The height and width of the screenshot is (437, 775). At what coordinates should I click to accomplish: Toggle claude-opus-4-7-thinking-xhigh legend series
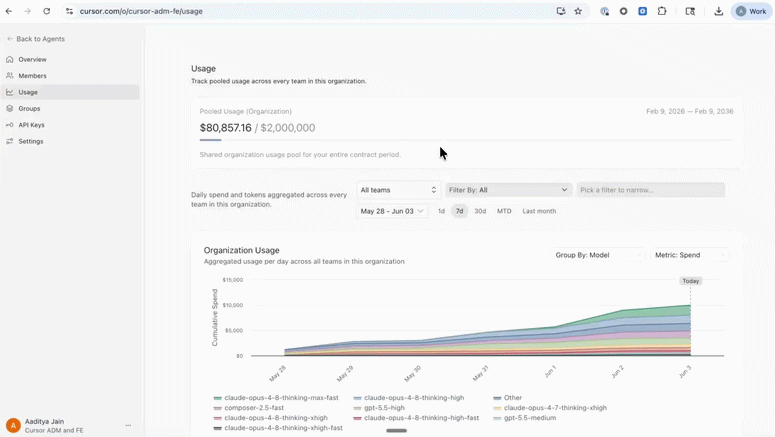(550, 408)
